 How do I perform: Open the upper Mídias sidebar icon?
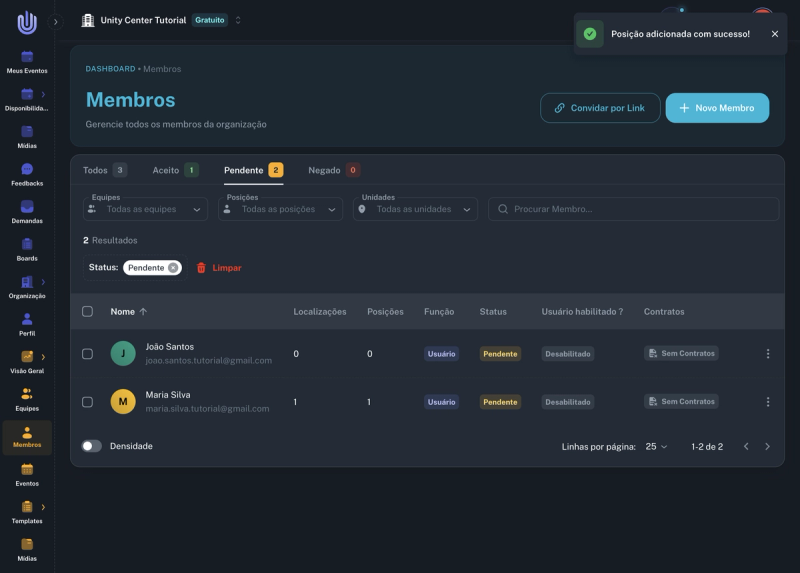[27, 132]
